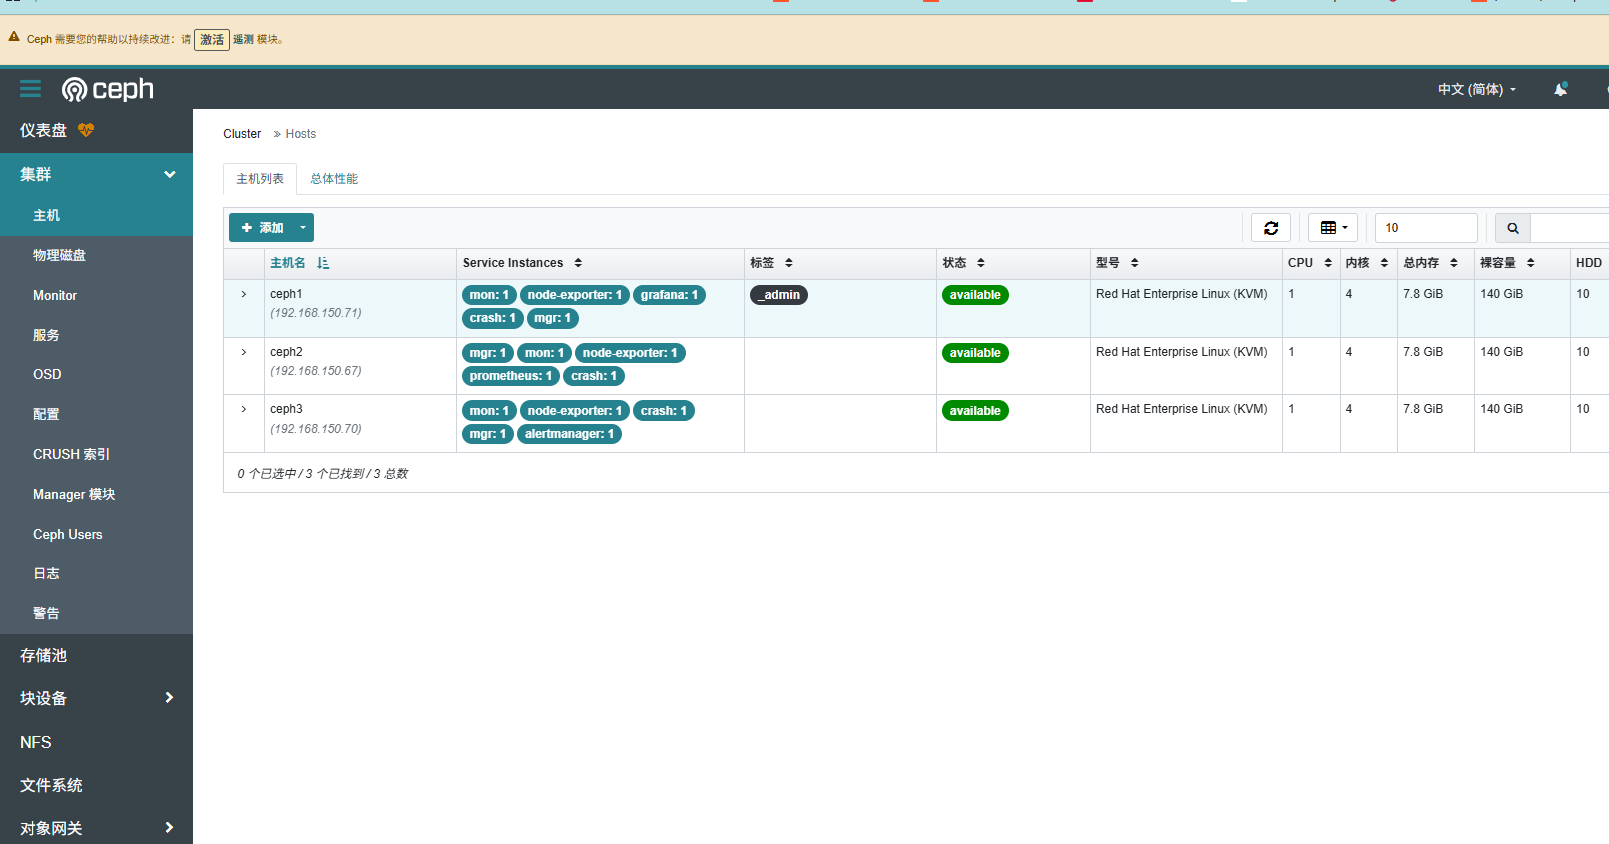Click ceph1's node-exporter: 1 badge

click(575, 295)
